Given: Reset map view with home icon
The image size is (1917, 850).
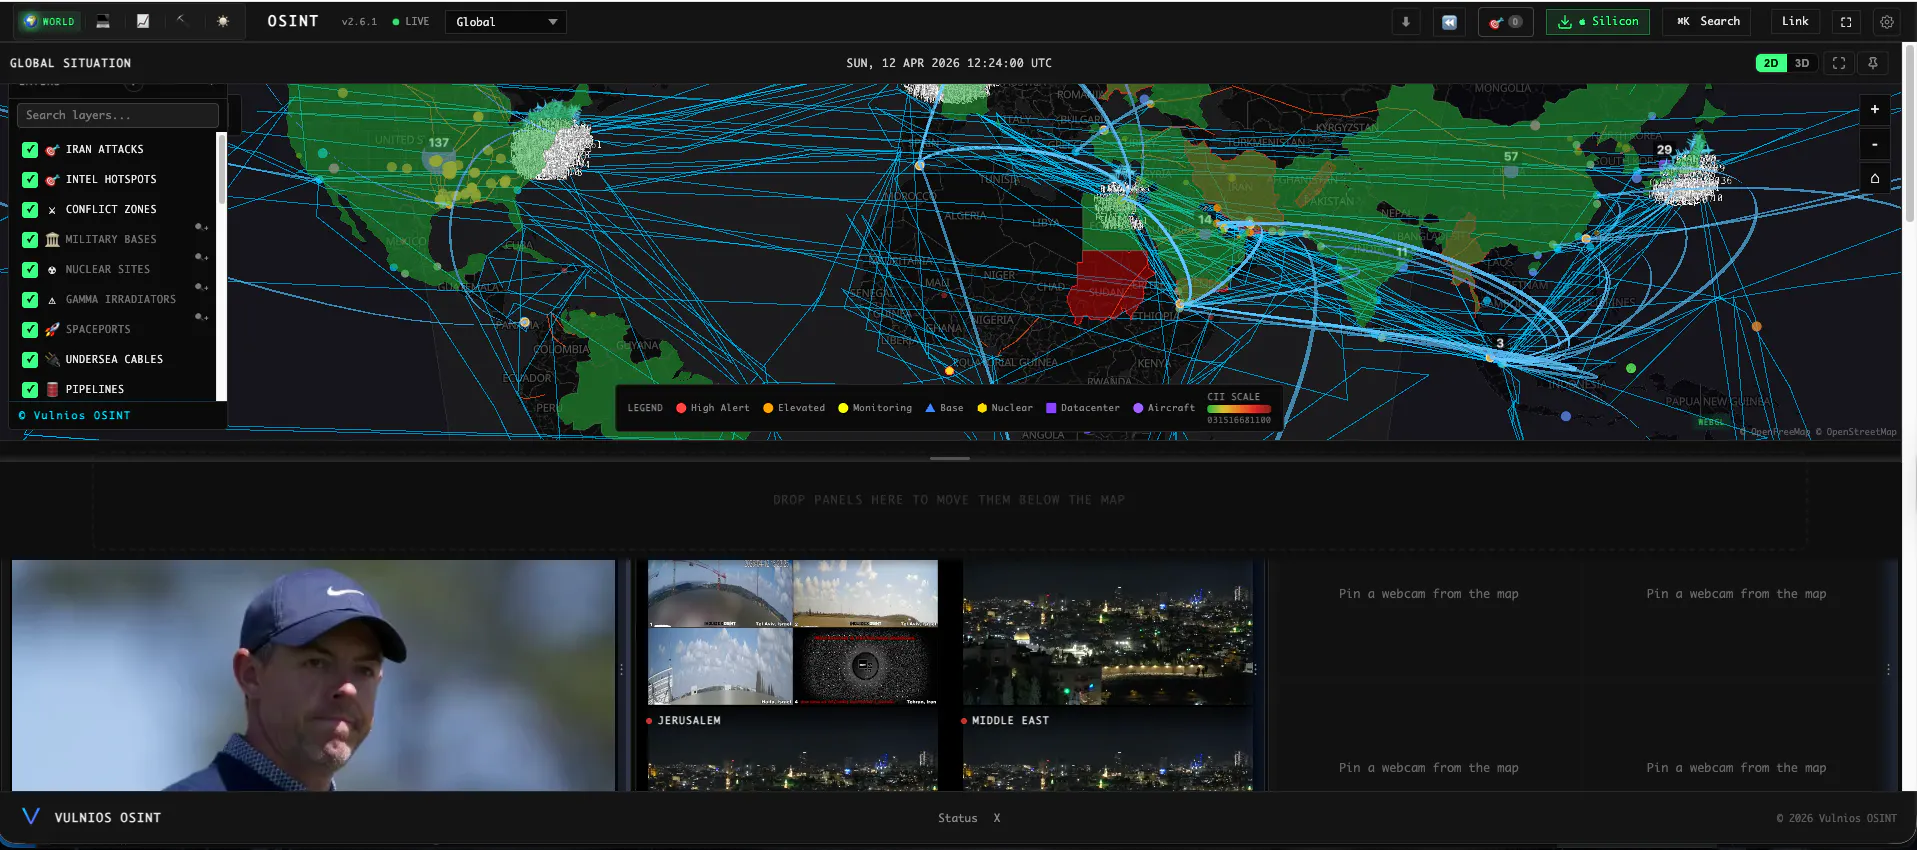Looking at the screenshot, I should pos(1875,178).
